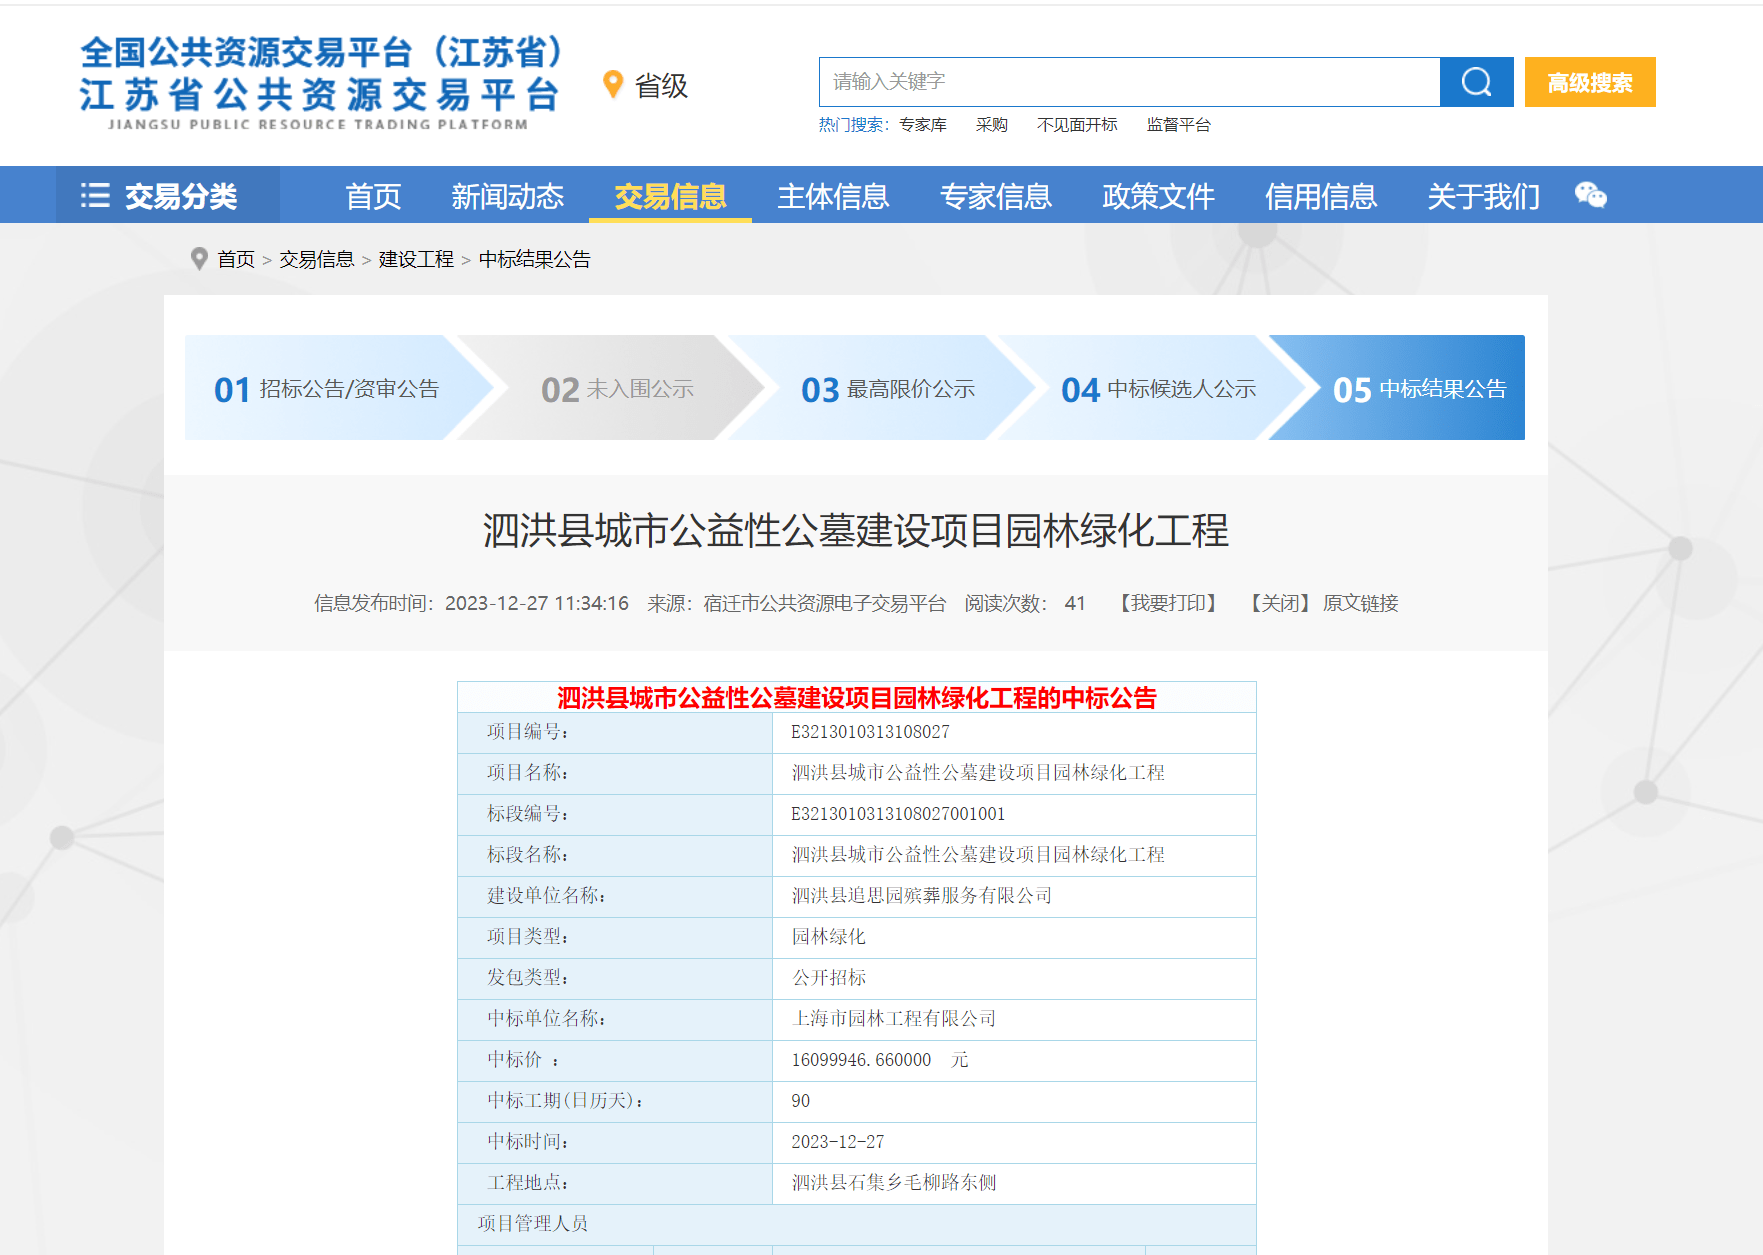Image resolution: width=1763 pixels, height=1255 pixels.
Task: Click the blue search magnifier button
Action: [1476, 82]
